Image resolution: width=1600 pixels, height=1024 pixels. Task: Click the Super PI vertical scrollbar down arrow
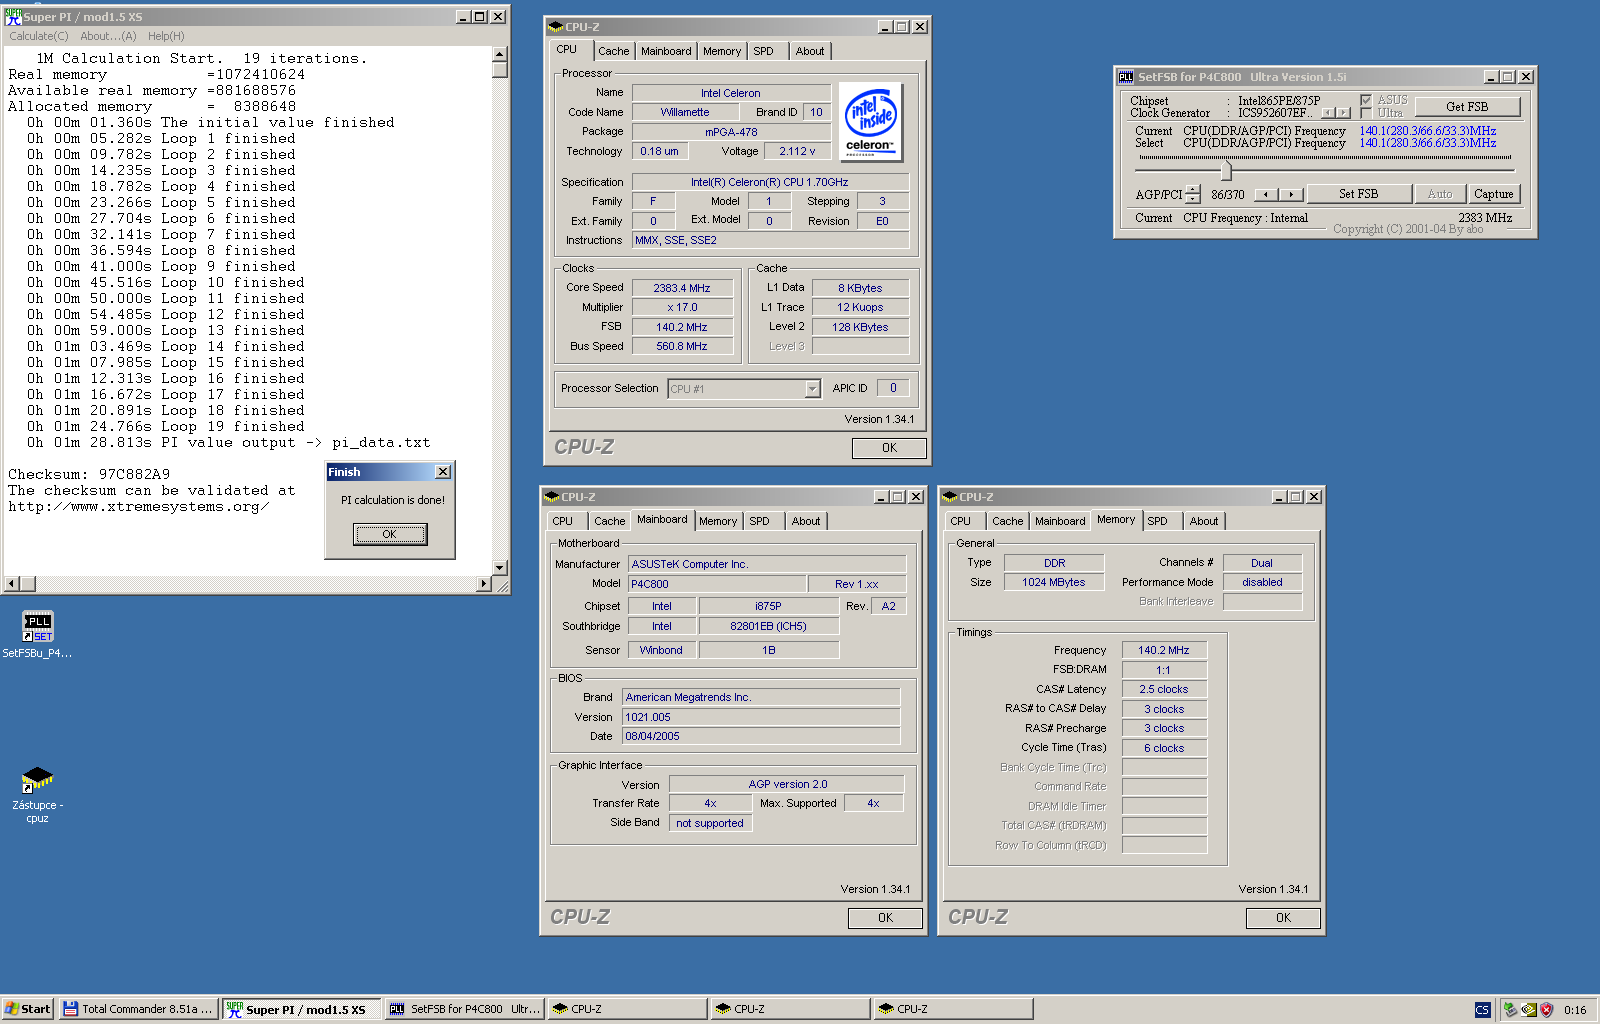point(500,567)
